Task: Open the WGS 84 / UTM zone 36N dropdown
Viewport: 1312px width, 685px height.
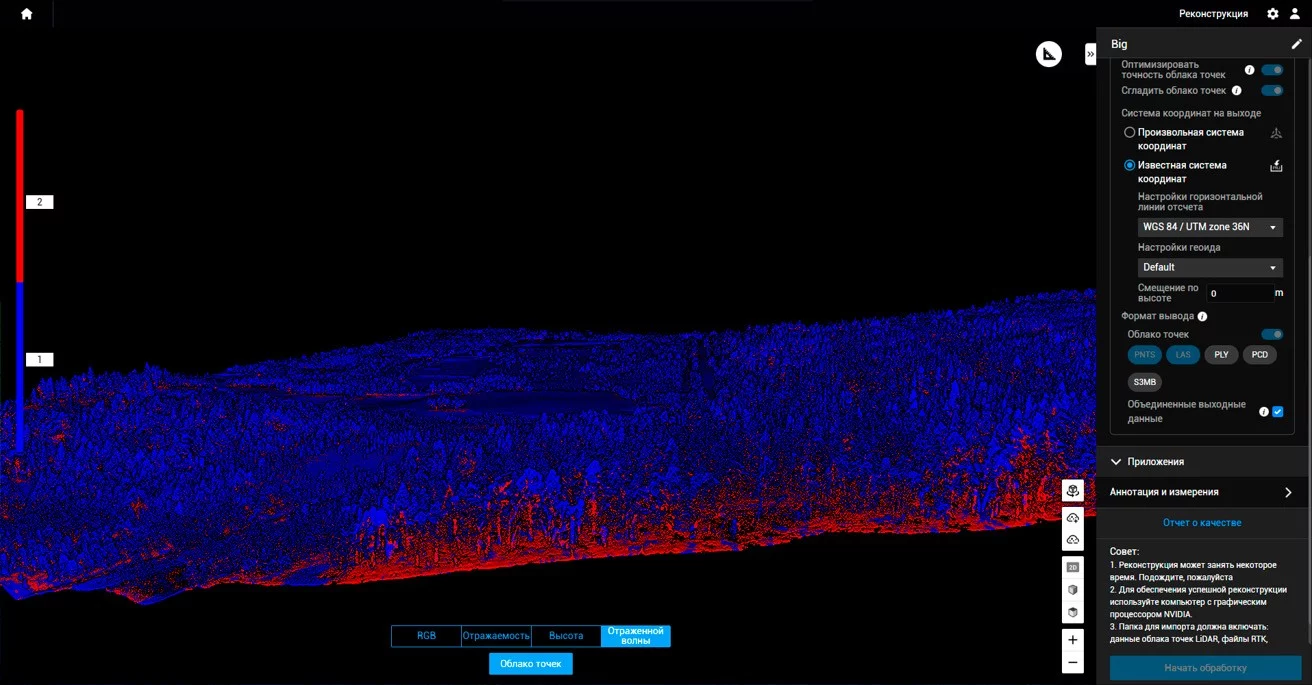Action: click(x=1210, y=227)
